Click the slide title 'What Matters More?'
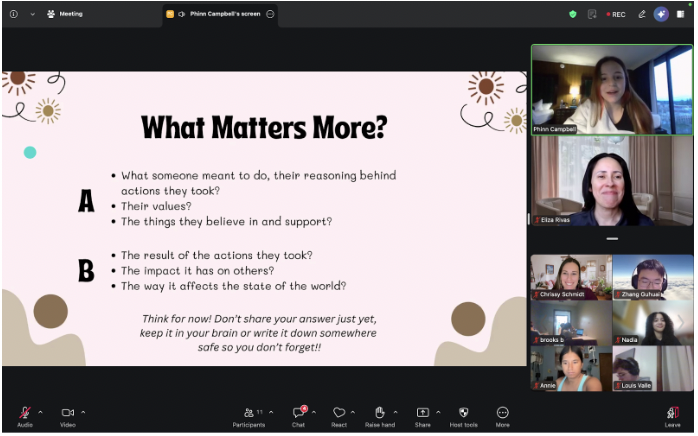Viewport: 698px width, 436px height. (264, 128)
